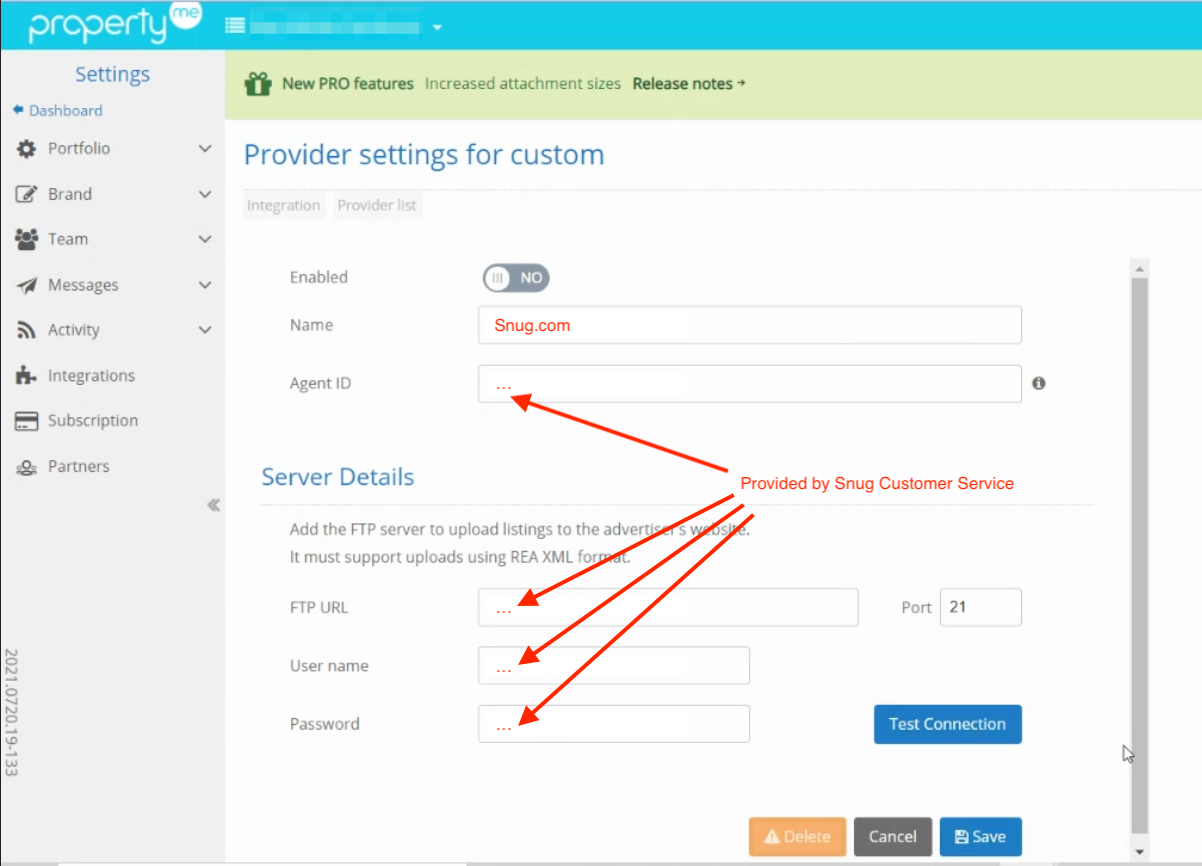Expand the Portfolio menu chevron
This screenshot has width=1202, height=866.
click(x=205, y=149)
